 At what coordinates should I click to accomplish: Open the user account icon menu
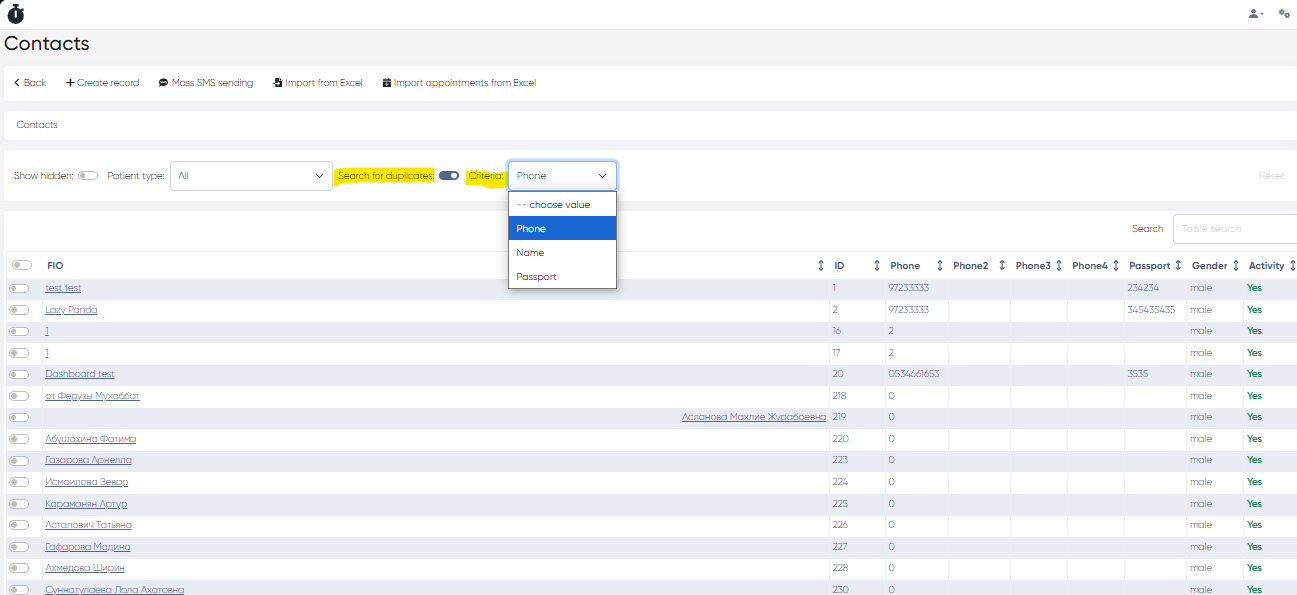[x=1255, y=14]
